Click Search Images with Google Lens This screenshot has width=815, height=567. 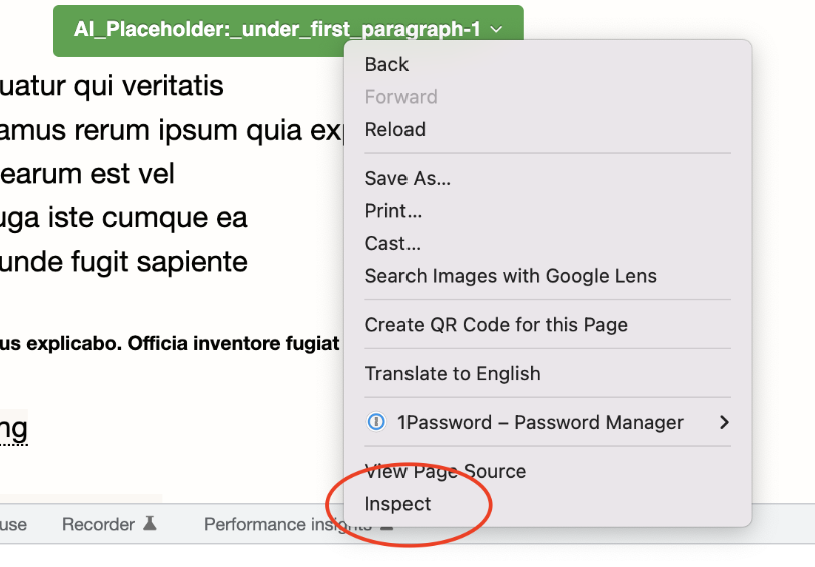pos(510,276)
